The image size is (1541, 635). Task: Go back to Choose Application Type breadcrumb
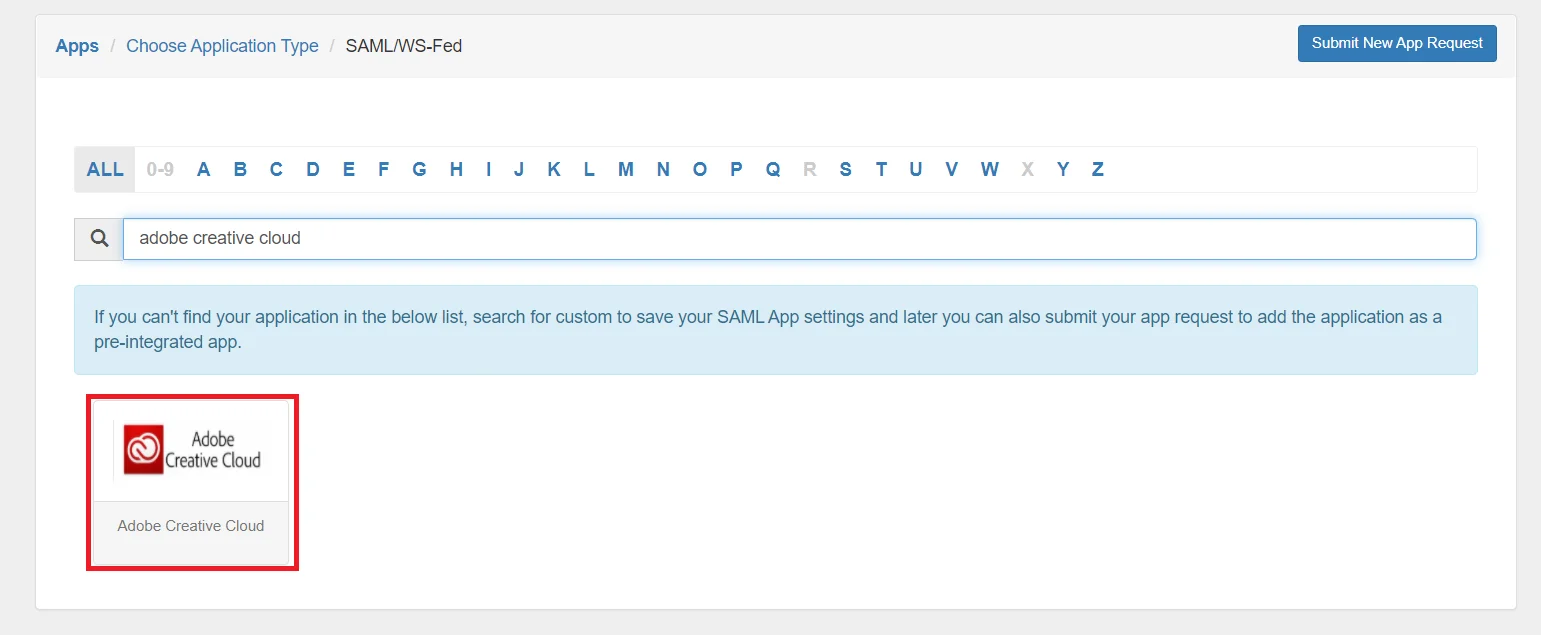tap(222, 46)
